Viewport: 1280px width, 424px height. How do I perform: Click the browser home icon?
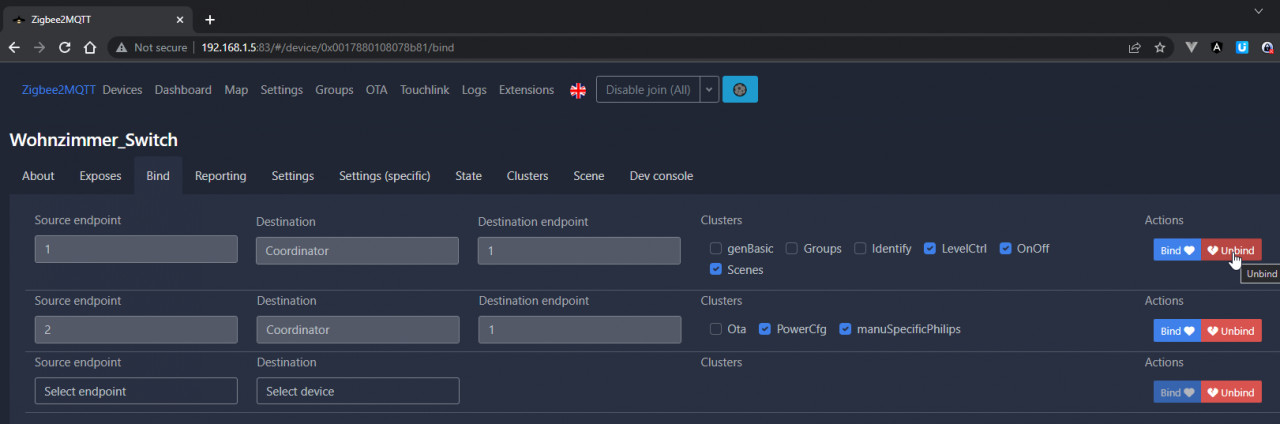point(89,47)
